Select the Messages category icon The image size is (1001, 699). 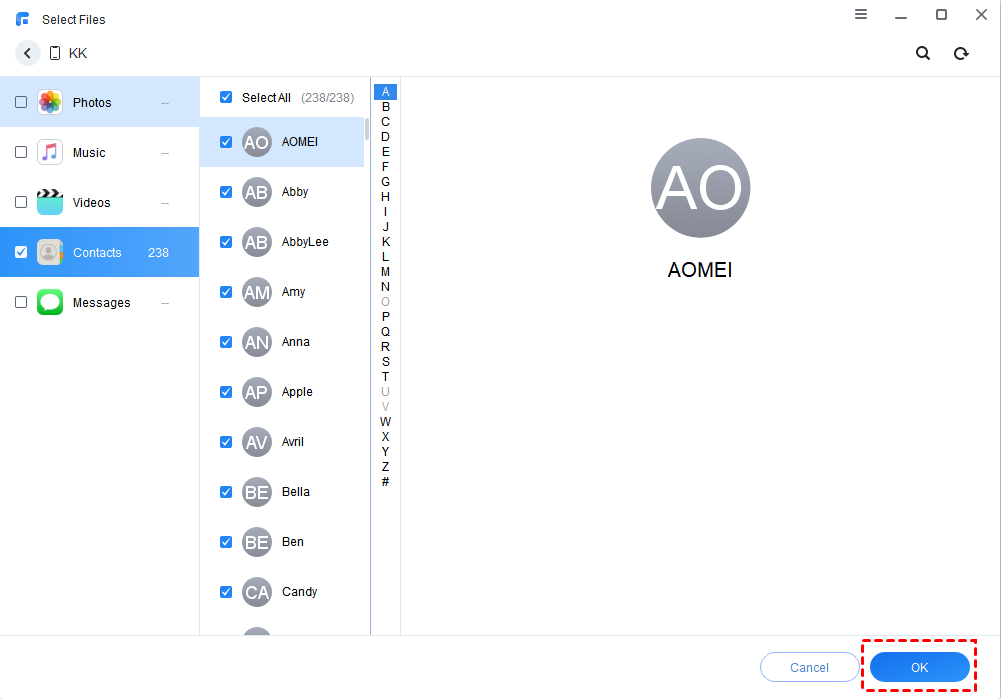(50, 302)
